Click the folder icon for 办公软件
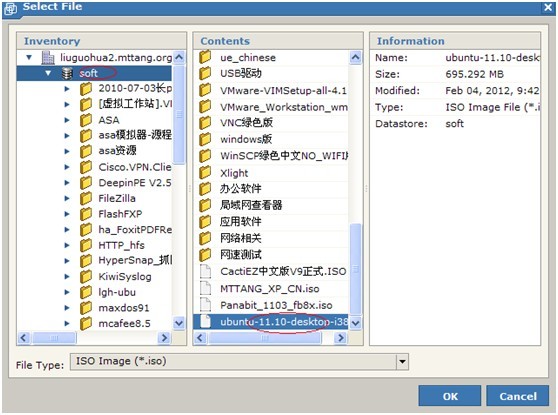The height and width of the screenshot is (415, 558). click(205, 189)
